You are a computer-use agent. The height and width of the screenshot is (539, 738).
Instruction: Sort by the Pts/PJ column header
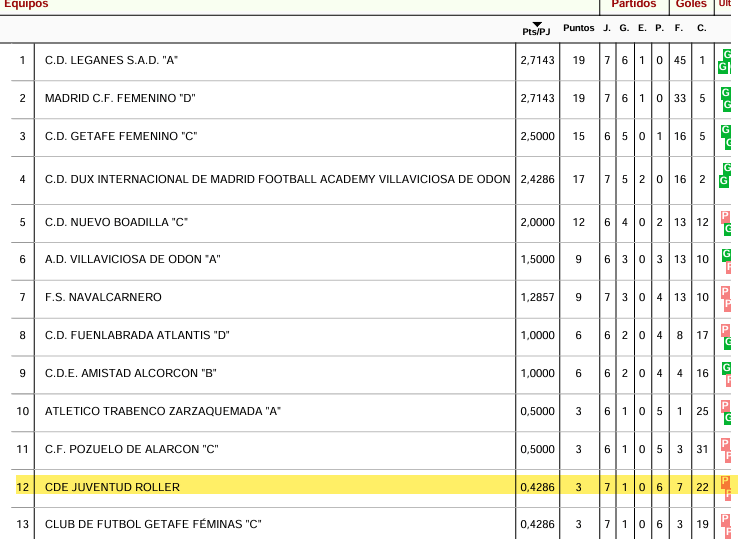tap(536, 32)
